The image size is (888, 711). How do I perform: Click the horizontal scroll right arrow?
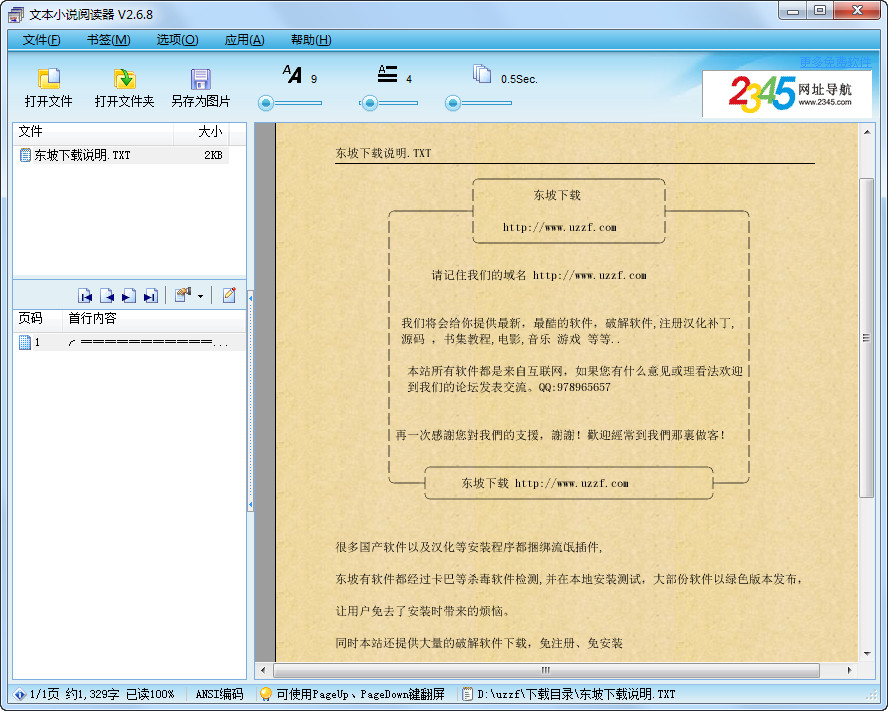849,670
